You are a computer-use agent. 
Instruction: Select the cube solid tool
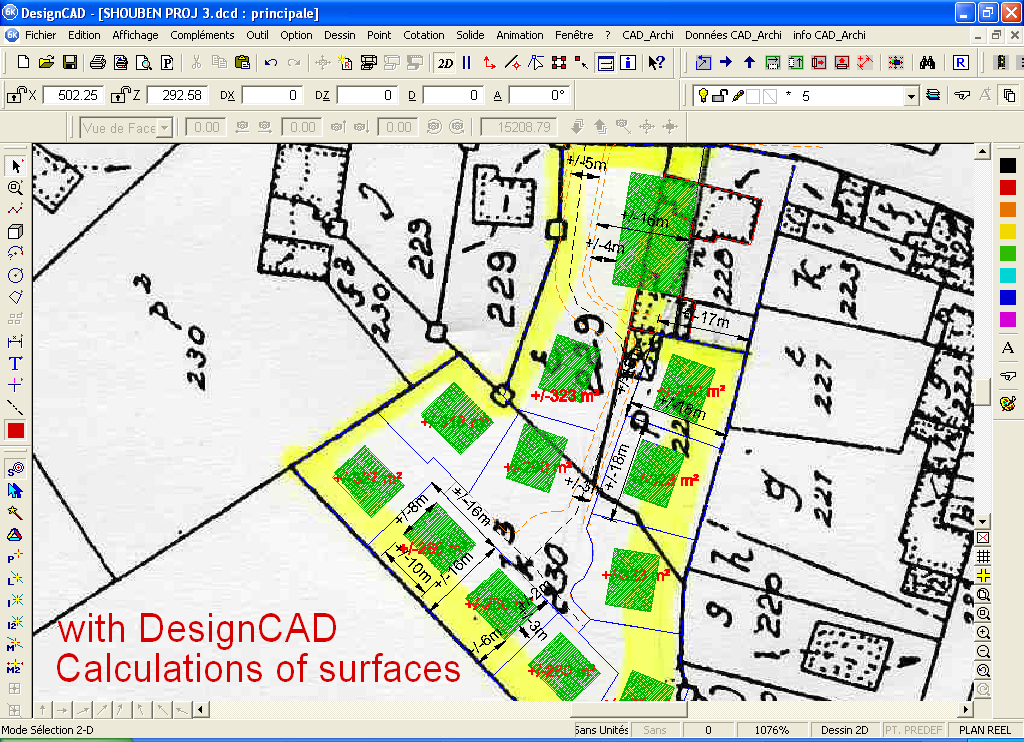point(14,233)
